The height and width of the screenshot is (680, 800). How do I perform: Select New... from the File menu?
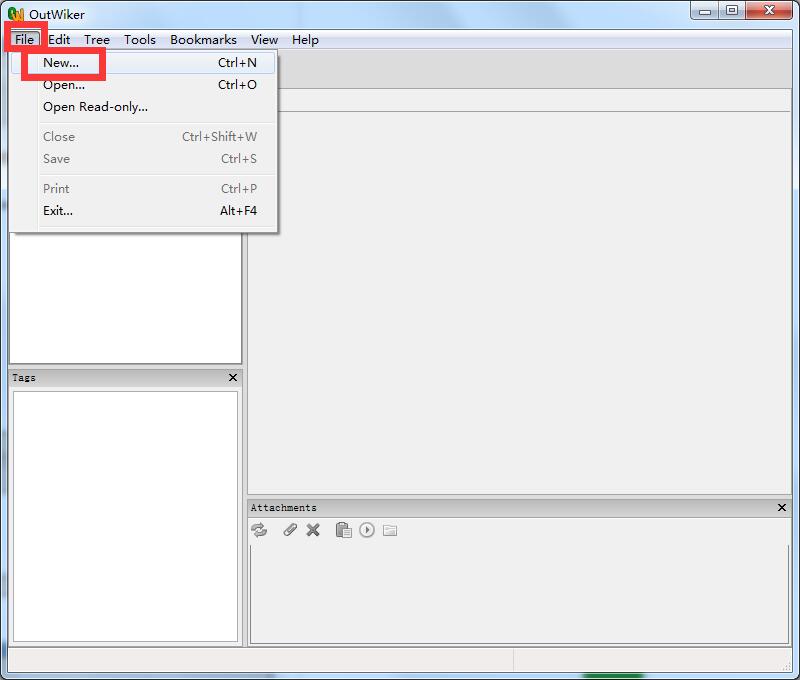[63, 62]
